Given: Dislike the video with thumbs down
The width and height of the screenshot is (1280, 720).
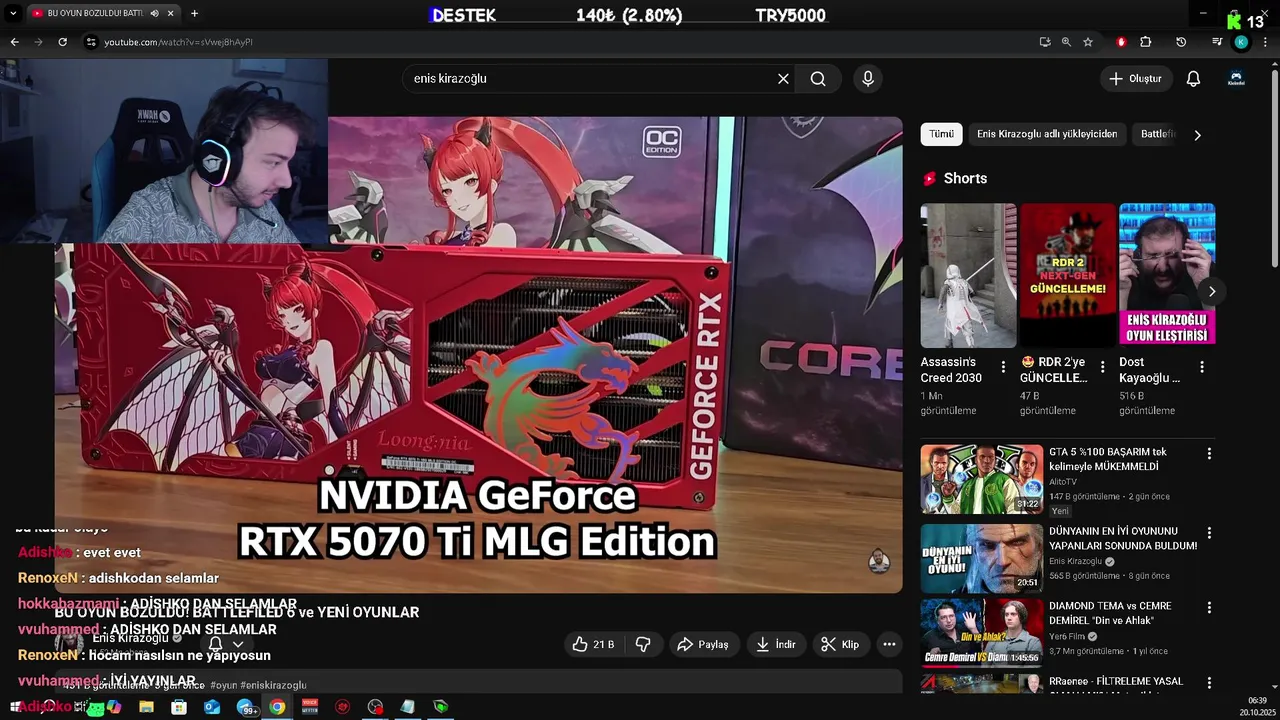Looking at the screenshot, I should 643,645.
